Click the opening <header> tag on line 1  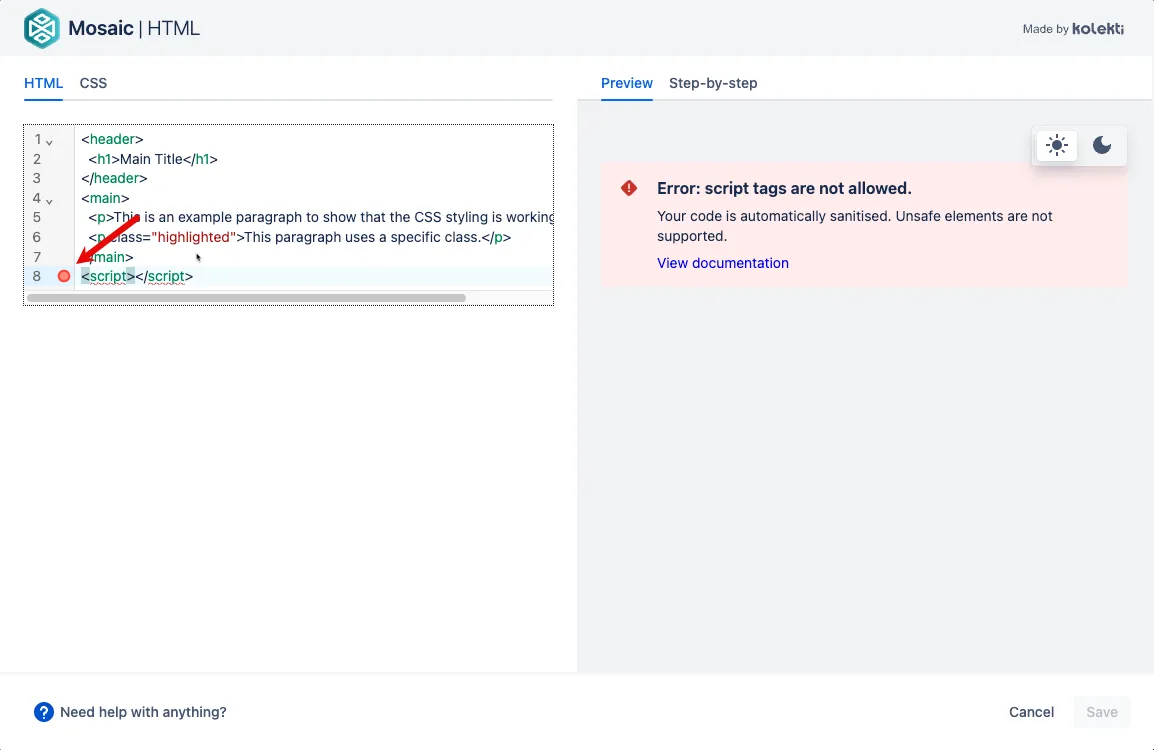click(x=112, y=139)
